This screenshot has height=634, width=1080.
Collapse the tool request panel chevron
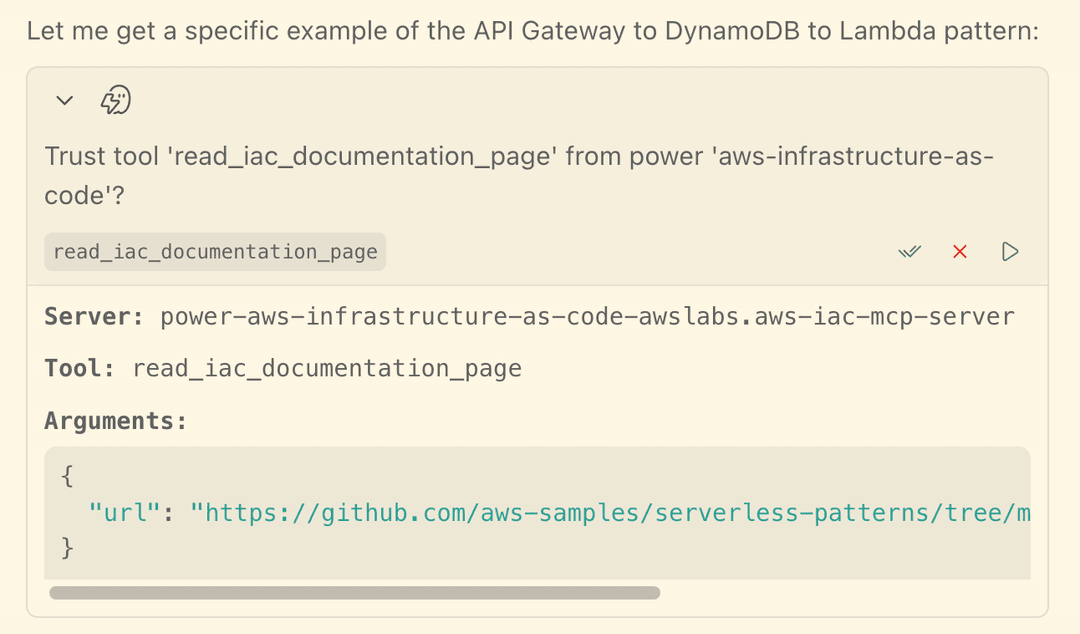(x=65, y=101)
